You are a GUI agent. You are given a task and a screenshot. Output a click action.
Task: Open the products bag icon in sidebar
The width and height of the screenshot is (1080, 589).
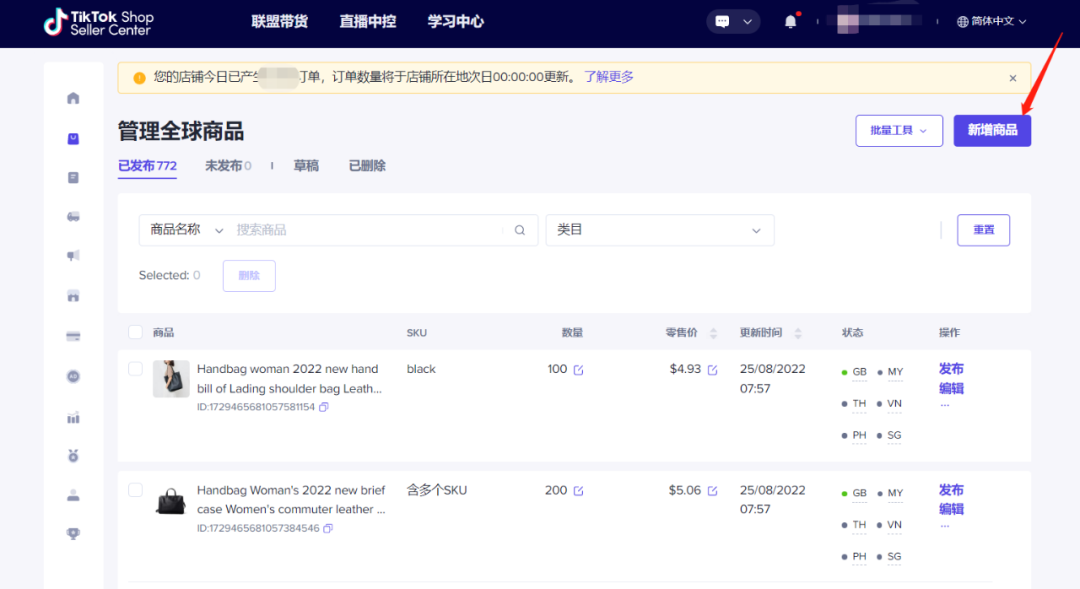[x=73, y=139]
